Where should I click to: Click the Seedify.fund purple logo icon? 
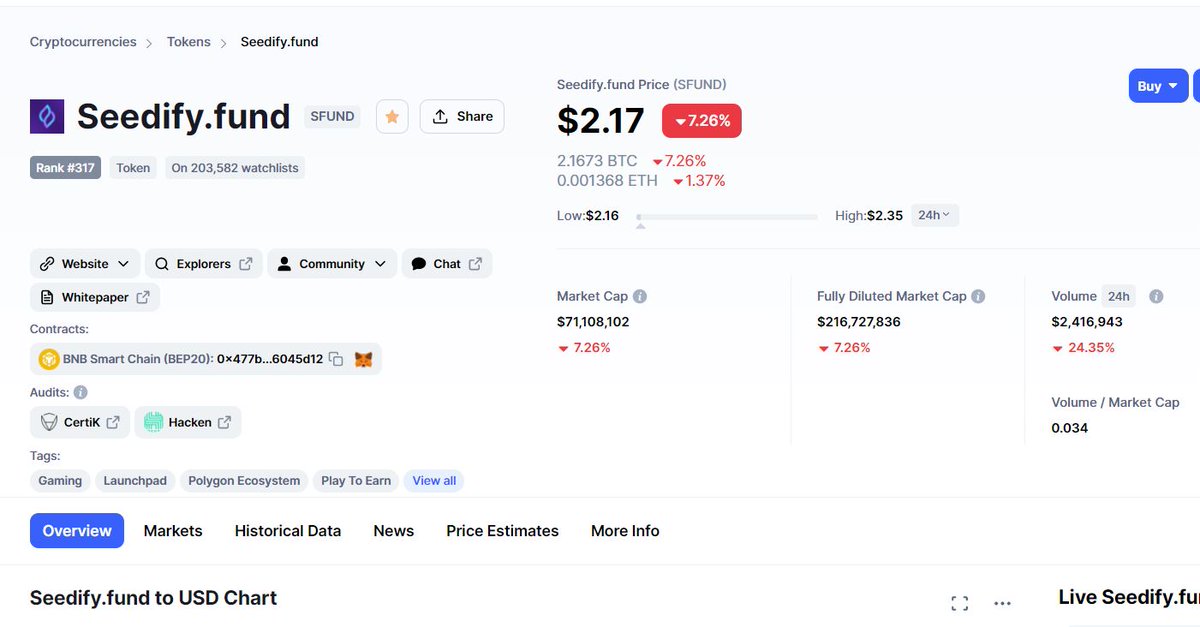point(47,117)
